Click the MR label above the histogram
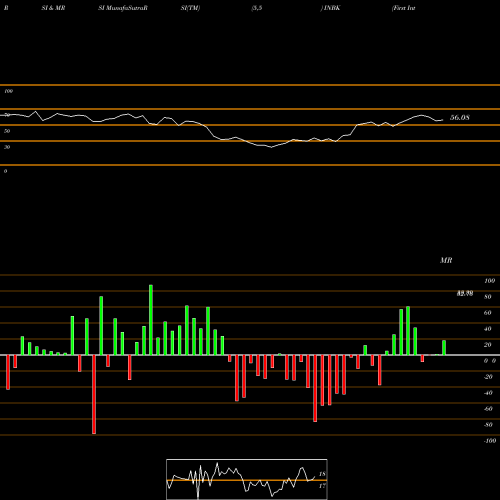This screenshot has height=500, width=500. [446, 260]
